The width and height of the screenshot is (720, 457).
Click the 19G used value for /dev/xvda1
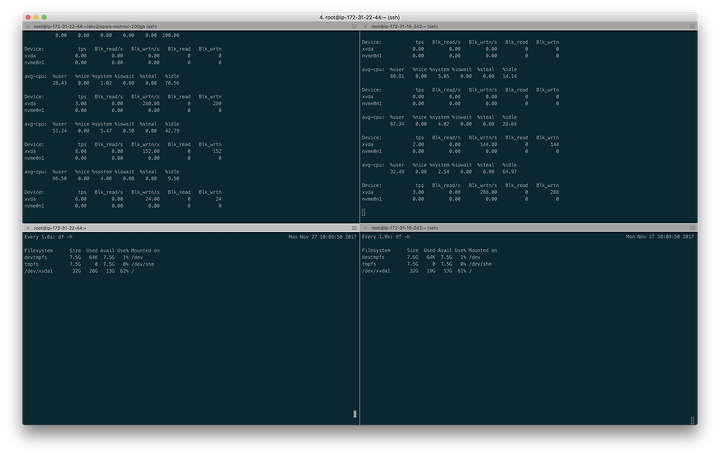(431, 271)
